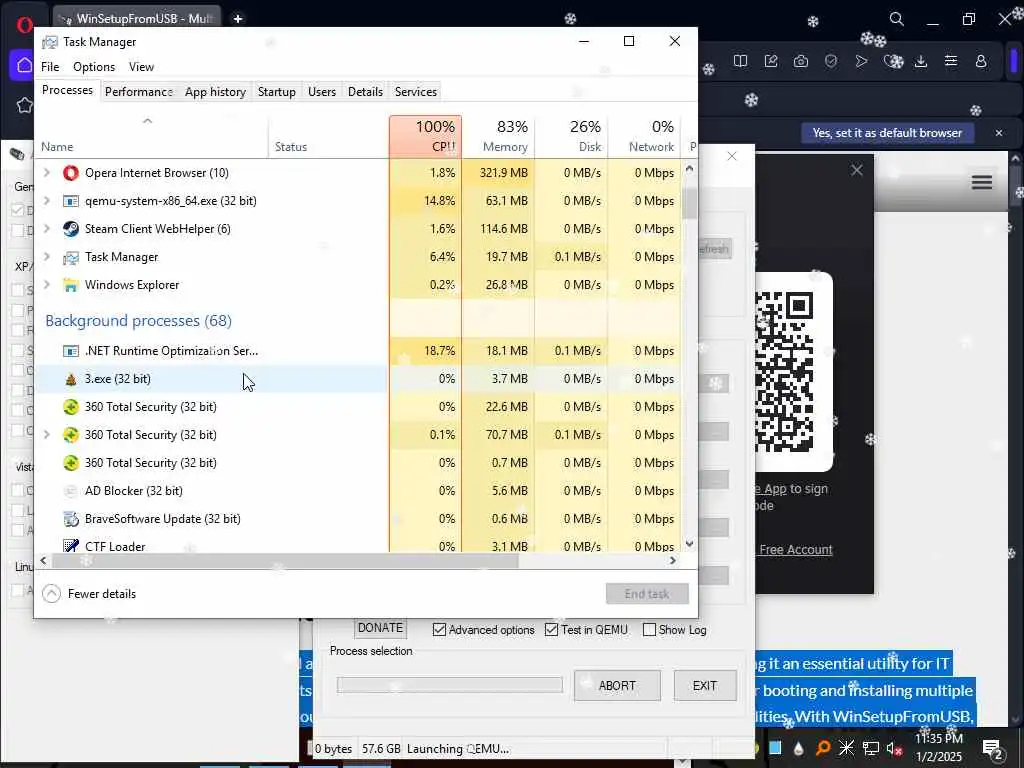Open the webpage hamburger menu icon
The image size is (1024, 768).
click(x=982, y=182)
